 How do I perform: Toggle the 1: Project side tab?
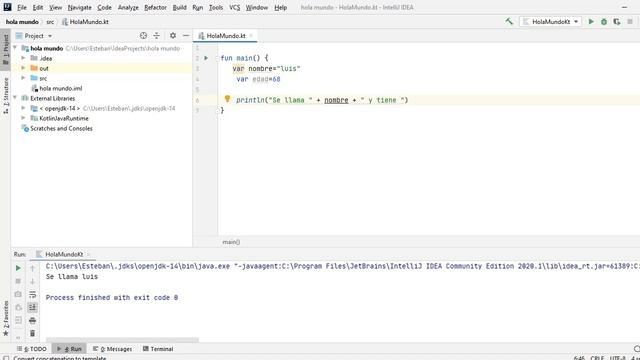(5, 49)
